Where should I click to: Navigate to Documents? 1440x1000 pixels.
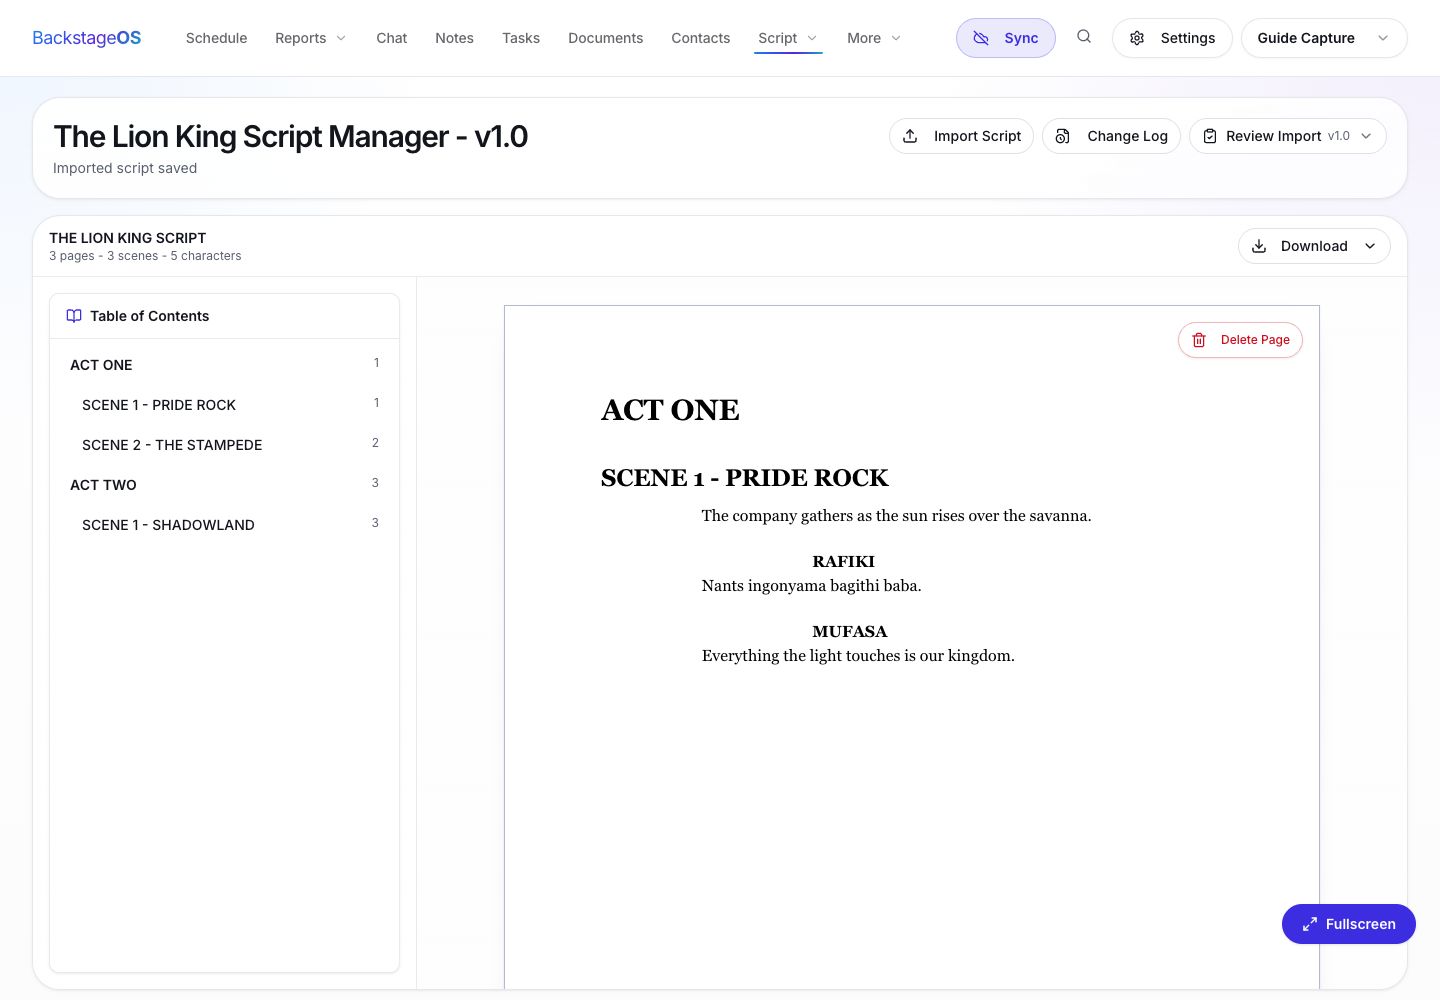click(x=606, y=38)
